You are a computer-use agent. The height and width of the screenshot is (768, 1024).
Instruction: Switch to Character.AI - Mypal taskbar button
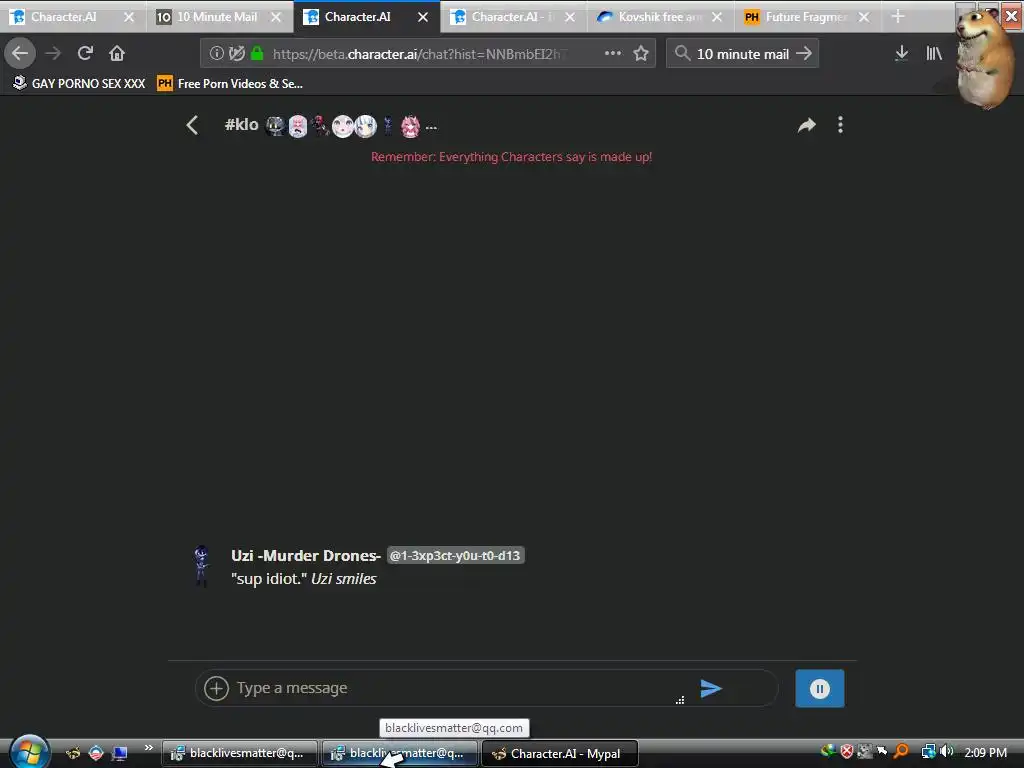click(560, 754)
